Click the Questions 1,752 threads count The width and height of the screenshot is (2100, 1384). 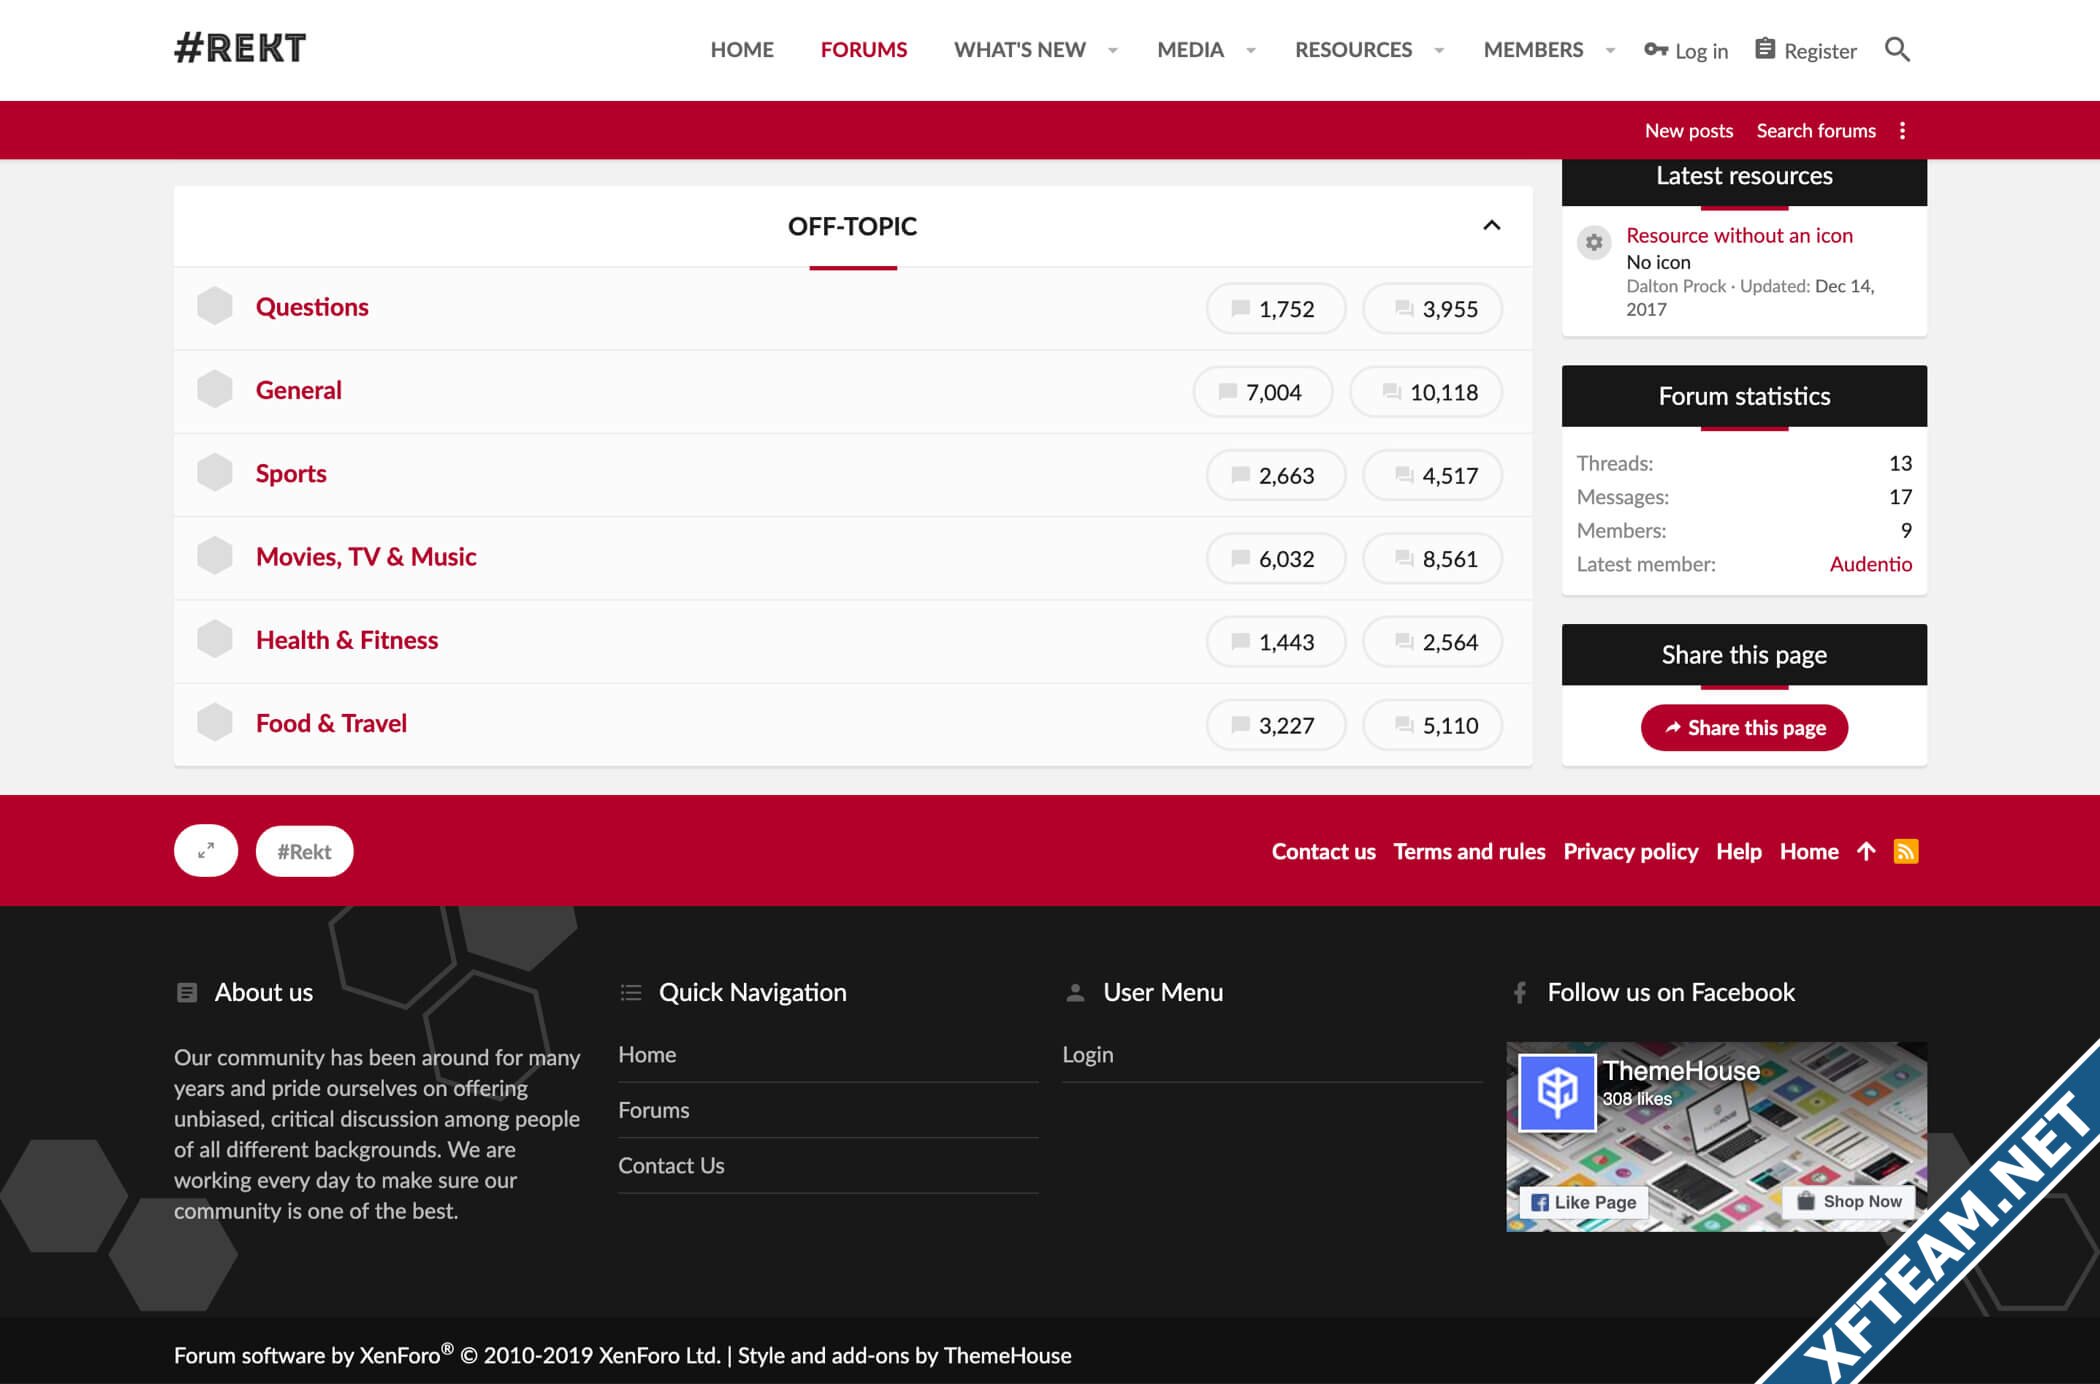(1276, 308)
